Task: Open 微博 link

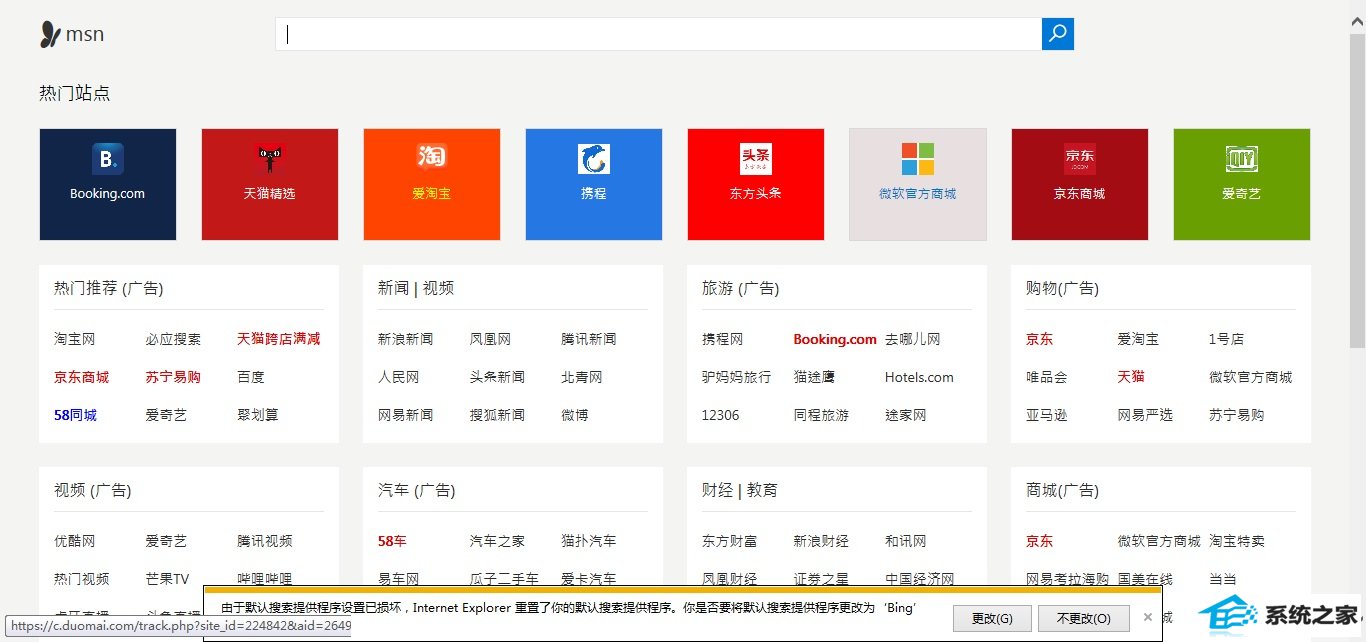Action: point(575,415)
